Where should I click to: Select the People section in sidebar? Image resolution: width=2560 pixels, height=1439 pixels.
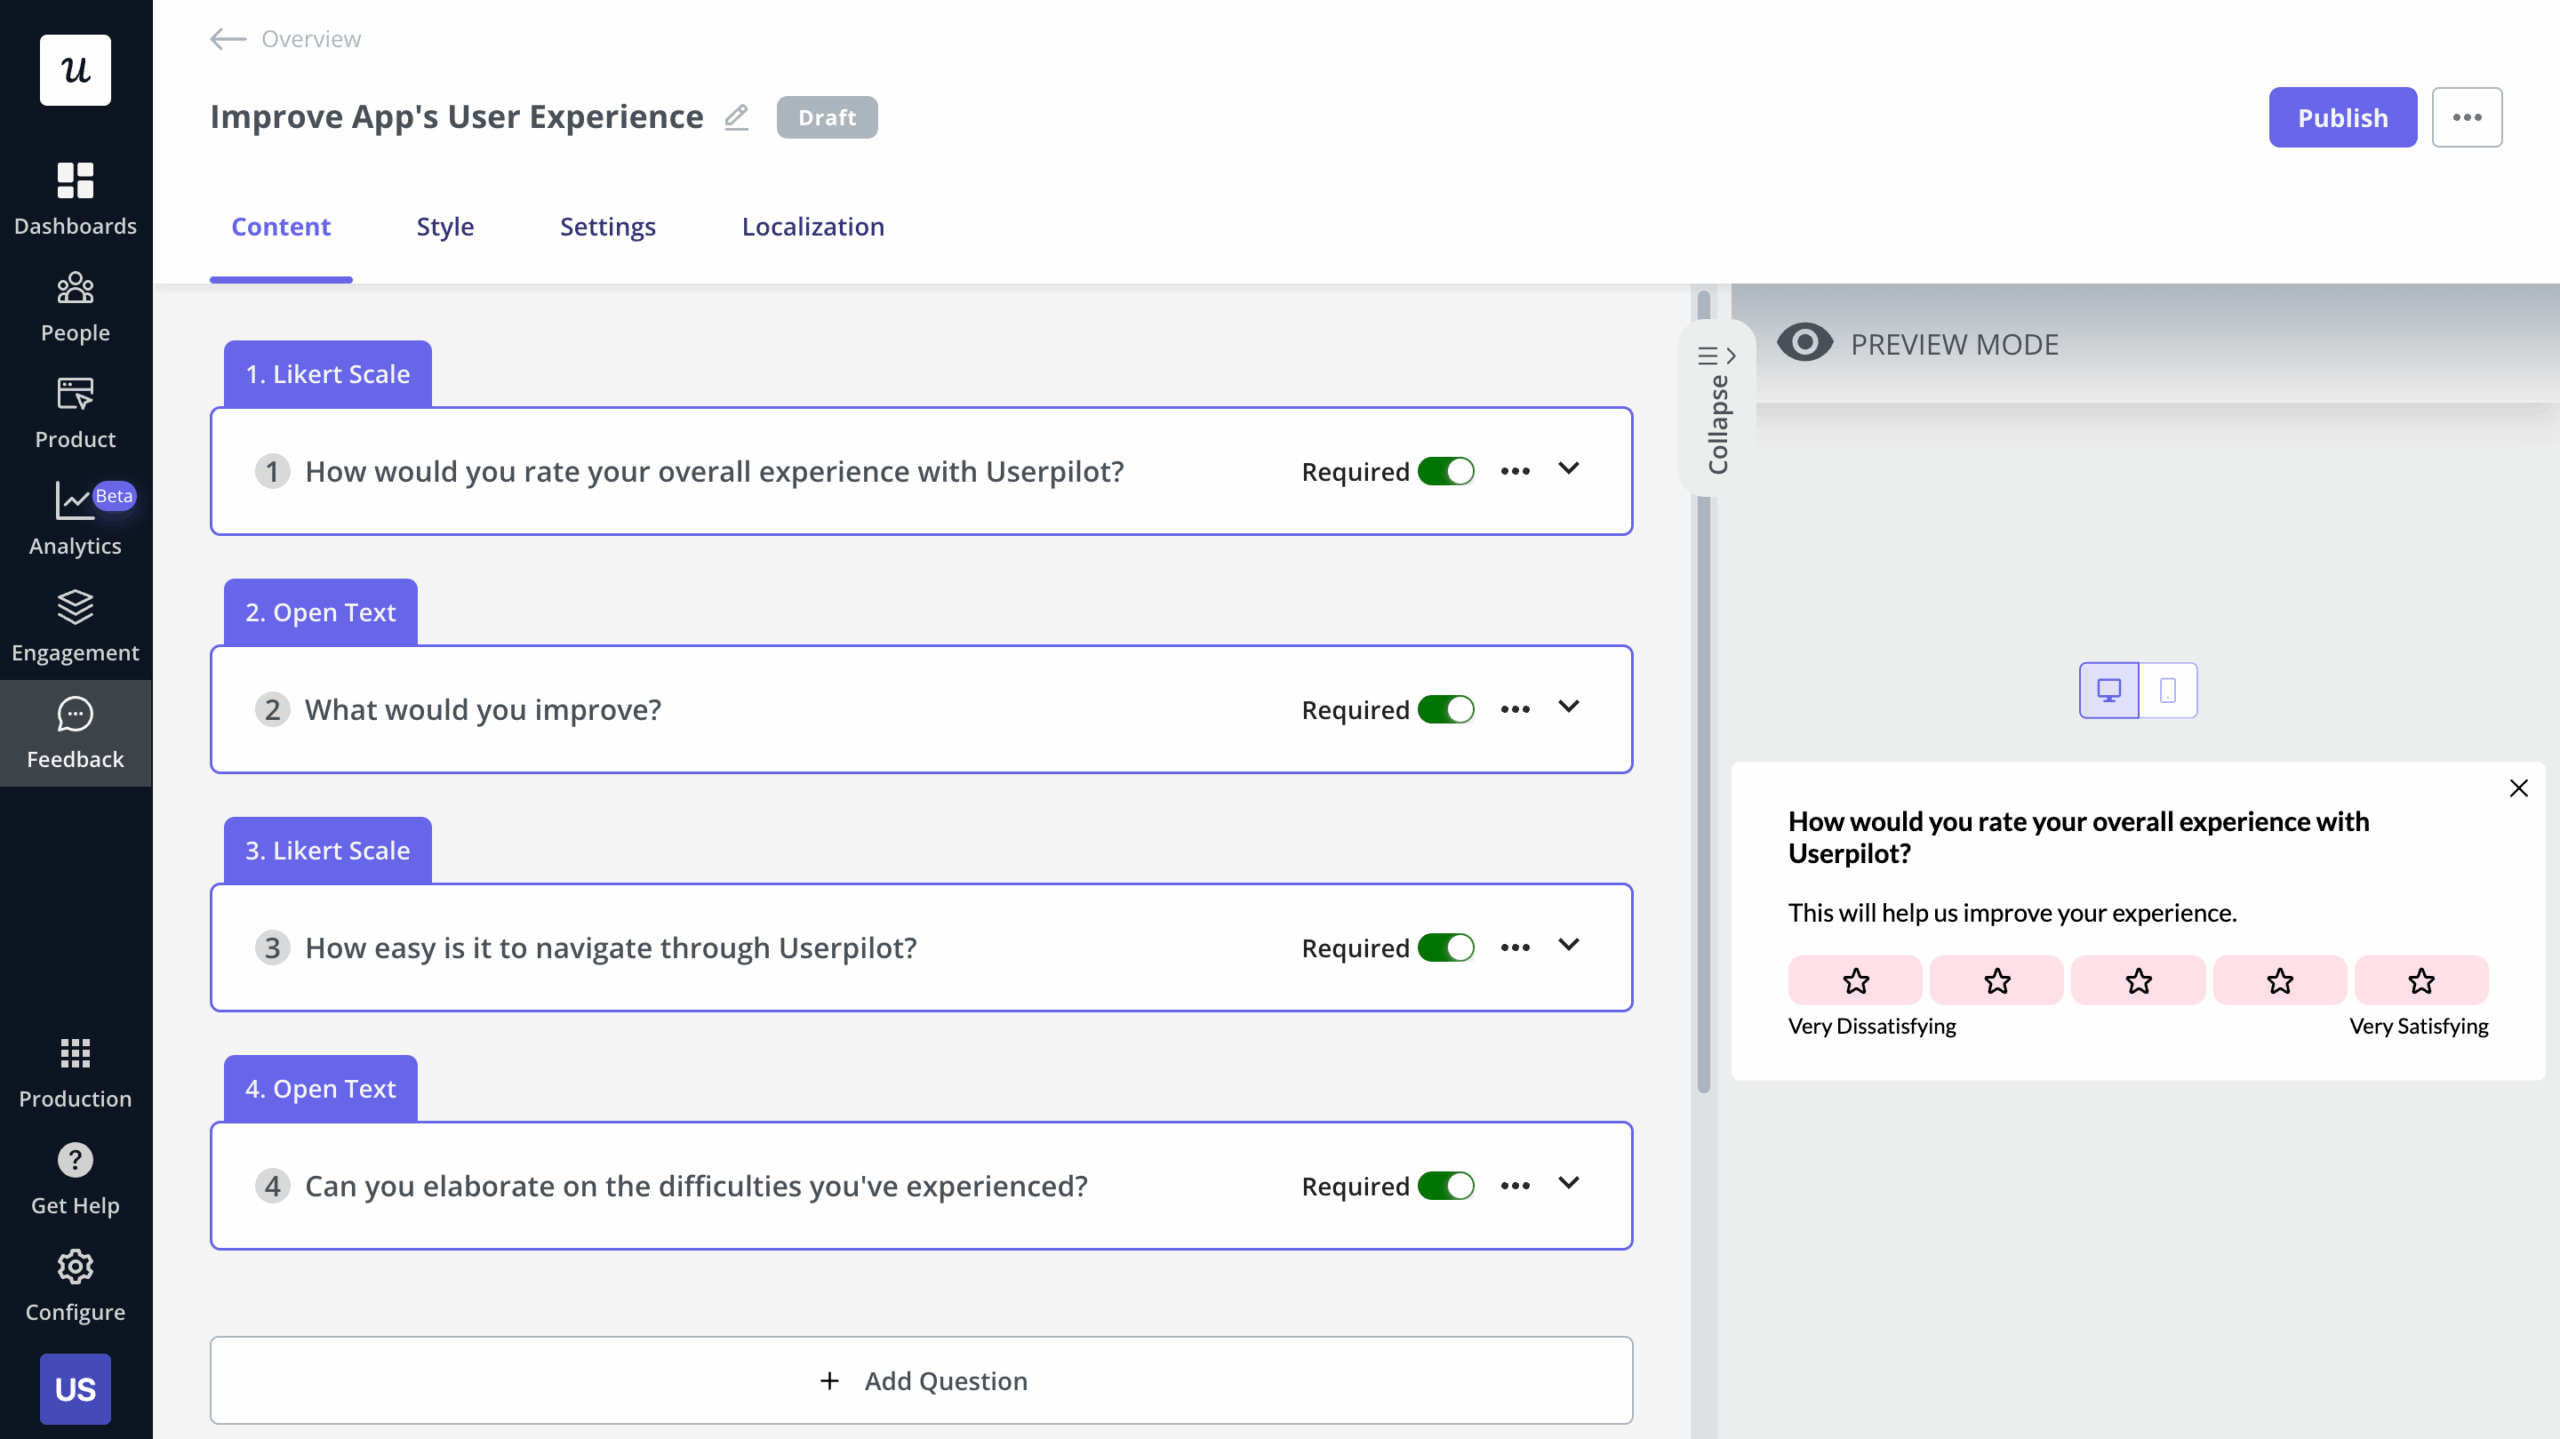pyautogui.click(x=75, y=306)
